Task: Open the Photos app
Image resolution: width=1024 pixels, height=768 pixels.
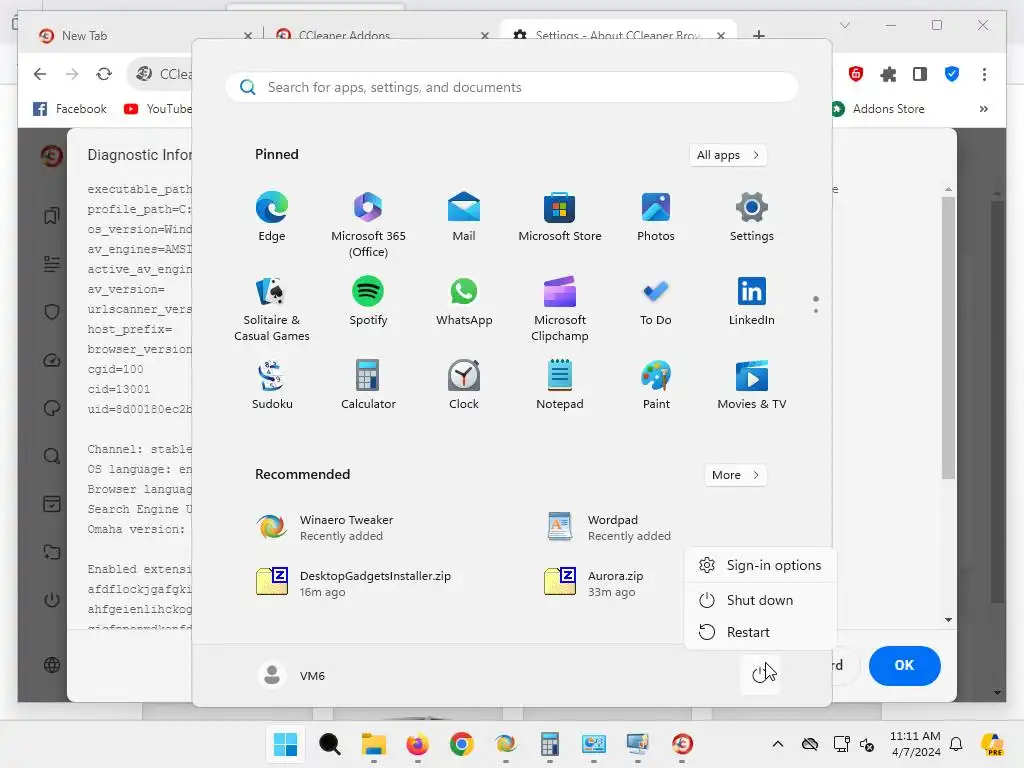Action: (x=656, y=217)
